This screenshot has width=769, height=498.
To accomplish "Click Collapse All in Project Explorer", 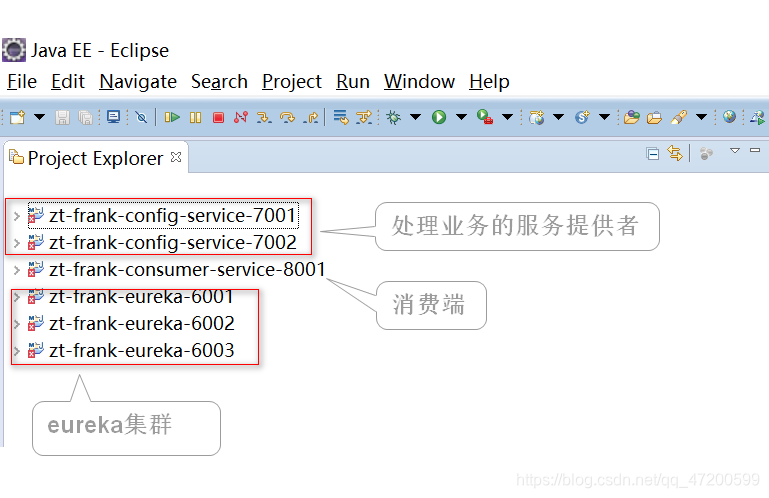I will pyautogui.click(x=652, y=154).
